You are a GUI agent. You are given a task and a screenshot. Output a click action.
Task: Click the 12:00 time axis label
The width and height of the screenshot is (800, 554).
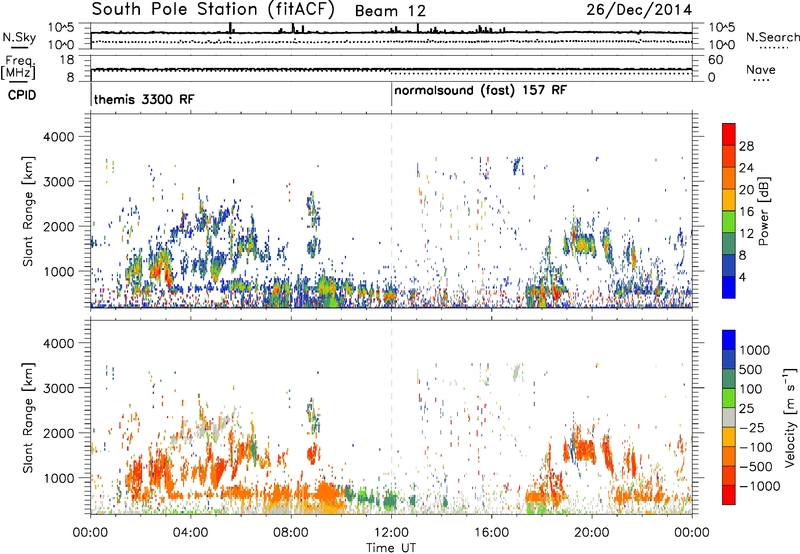391,532
